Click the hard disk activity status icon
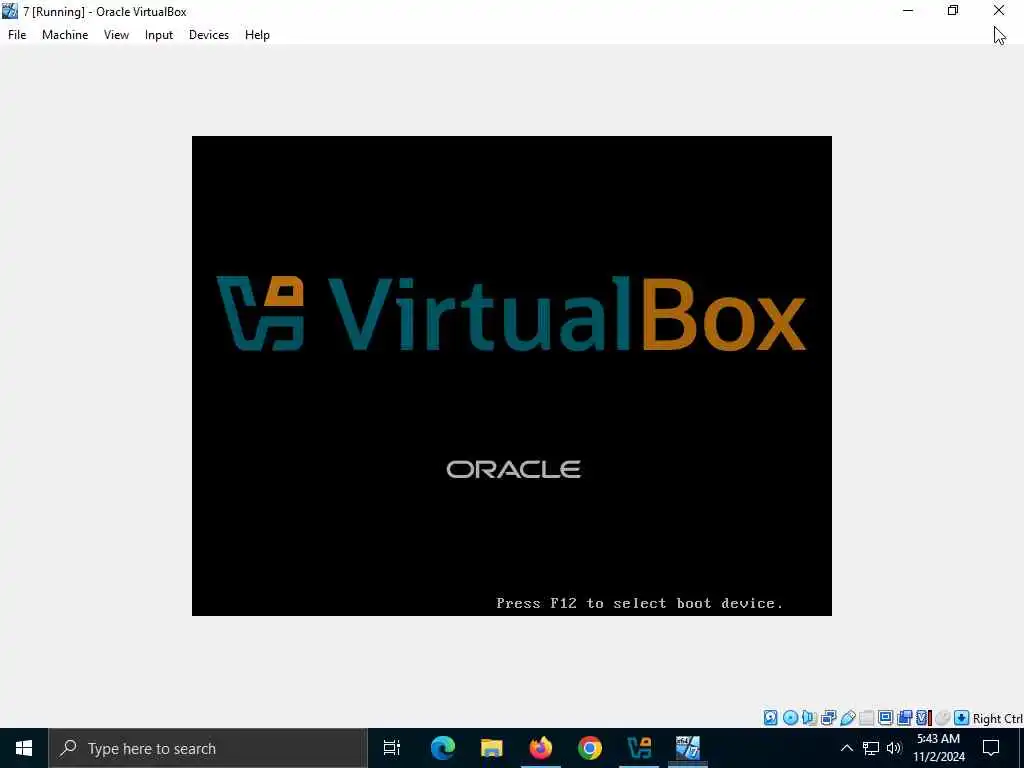 tap(771, 718)
